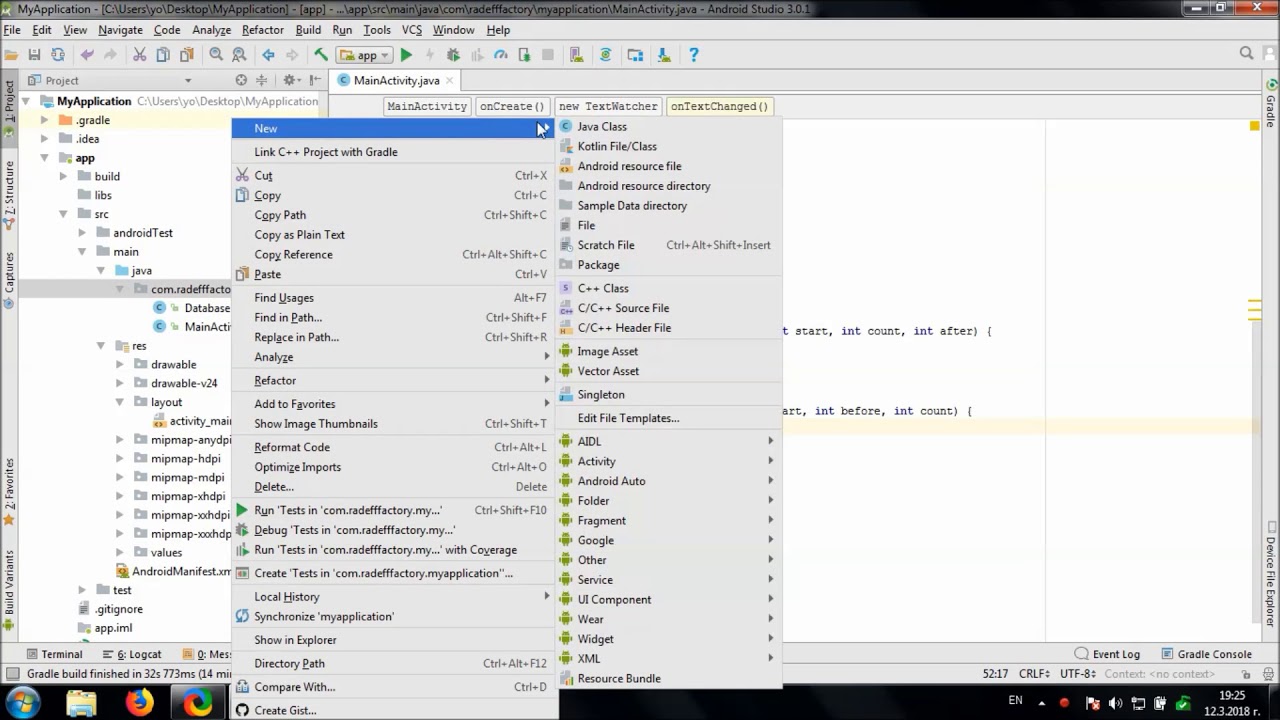Click the CRLF line separator in status bar
The height and width of the screenshot is (720, 1280).
[x=1034, y=674]
